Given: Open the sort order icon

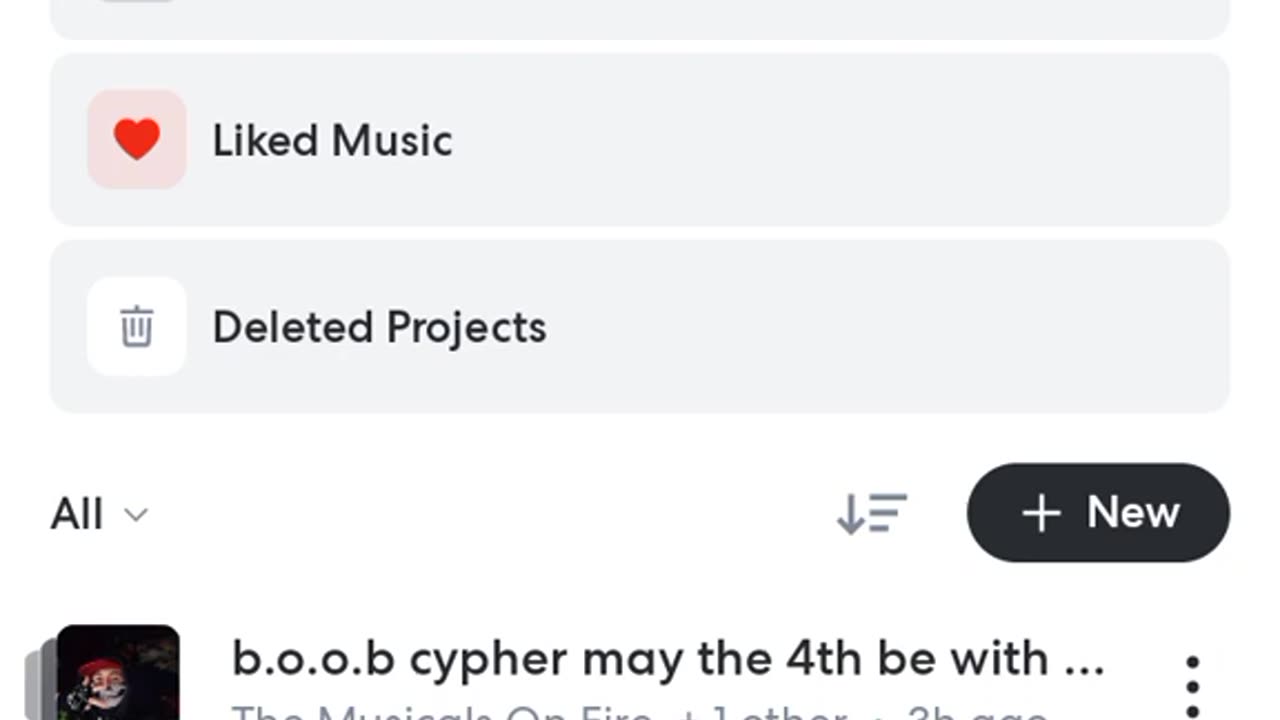Looking at the screenshot, I should pyautogui.click(x=872, y=513).
